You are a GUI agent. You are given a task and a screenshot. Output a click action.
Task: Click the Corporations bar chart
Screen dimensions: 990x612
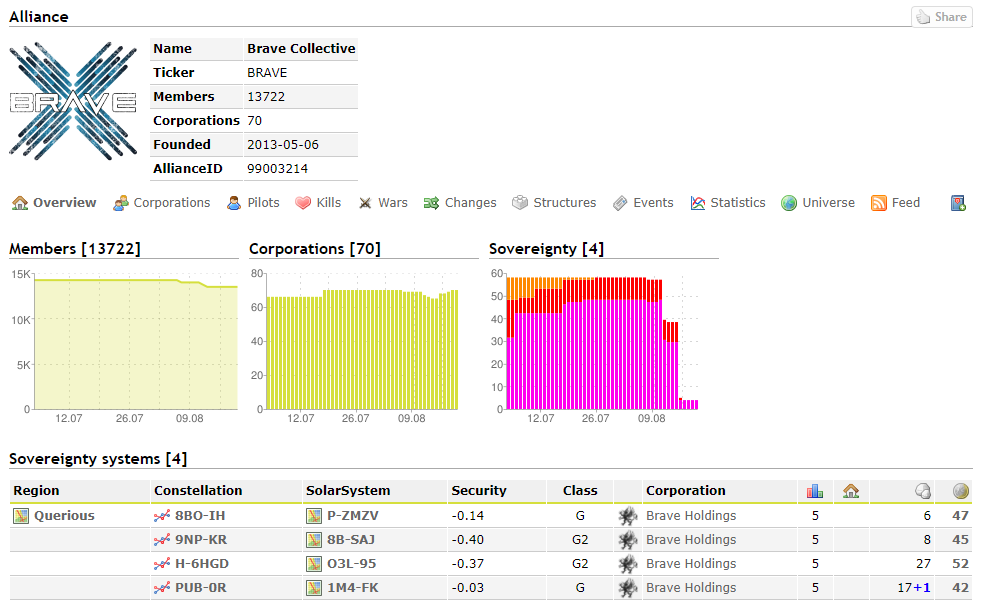[362, 342]
